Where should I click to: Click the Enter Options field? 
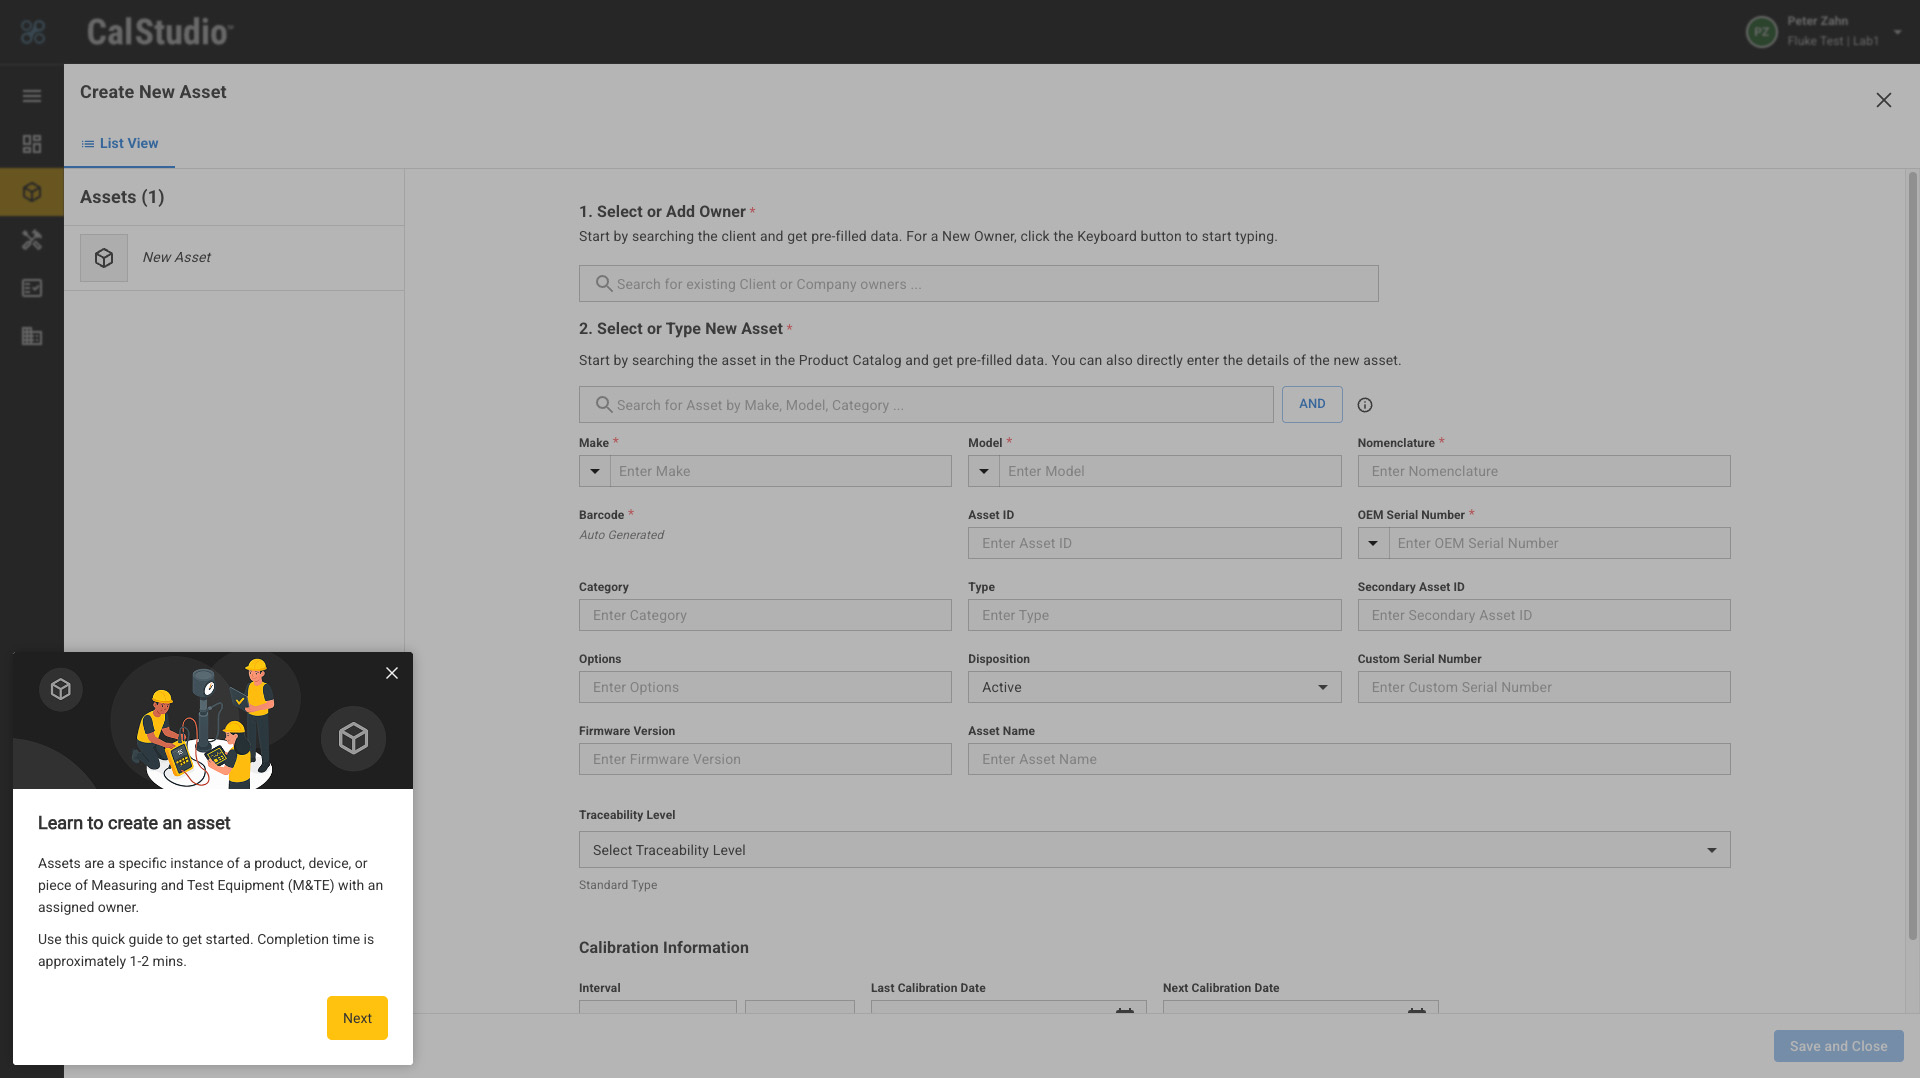[x=765, y=687]
